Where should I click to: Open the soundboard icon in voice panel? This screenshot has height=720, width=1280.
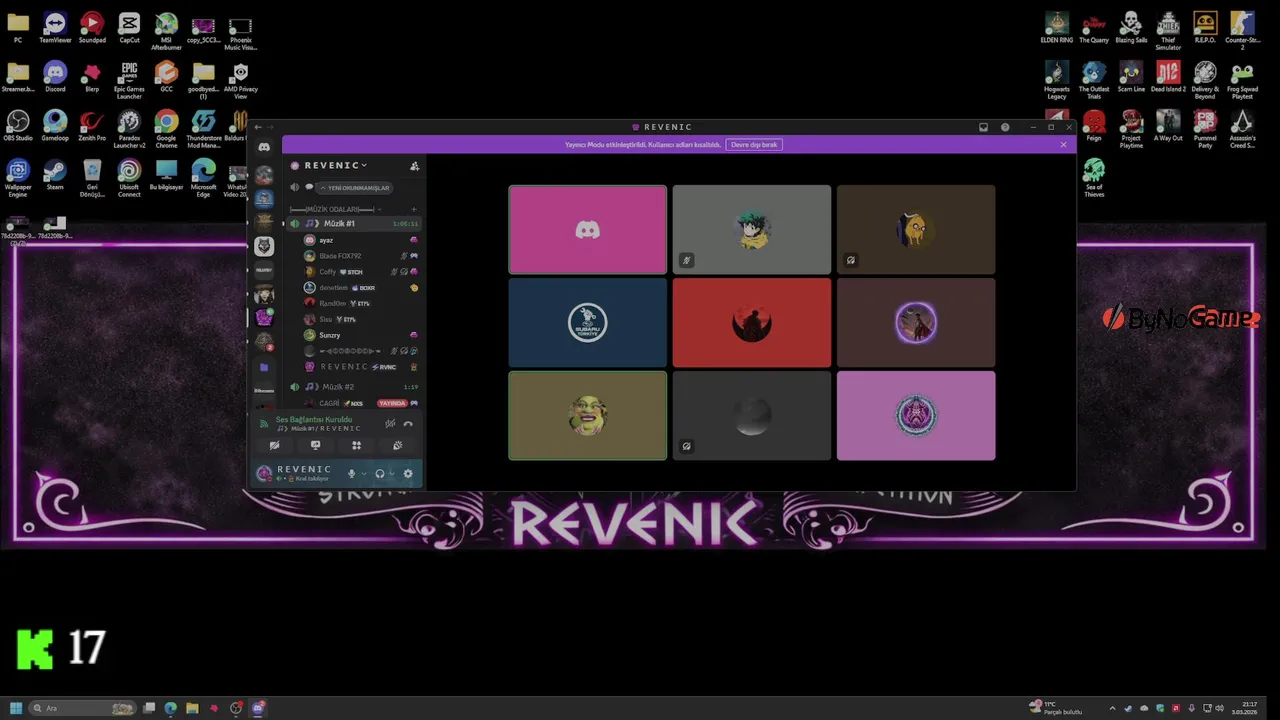click(397, 446)
